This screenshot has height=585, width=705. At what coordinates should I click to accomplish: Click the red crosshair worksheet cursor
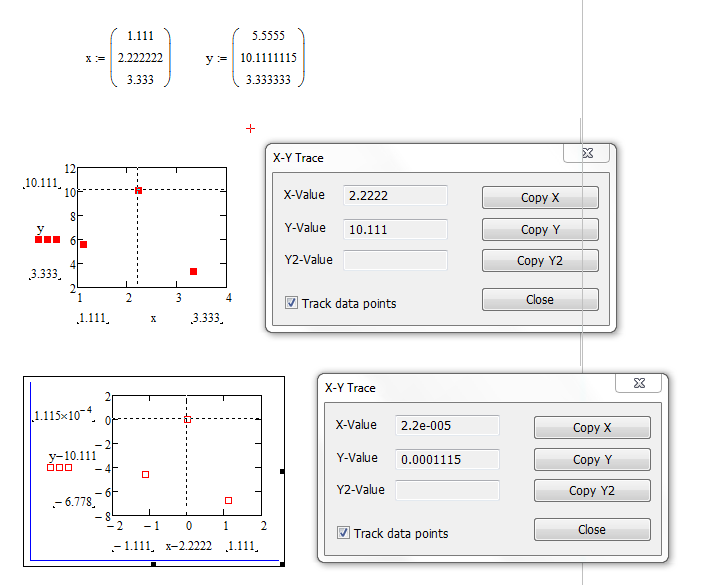pyautogui.click(x=250, y=129)
